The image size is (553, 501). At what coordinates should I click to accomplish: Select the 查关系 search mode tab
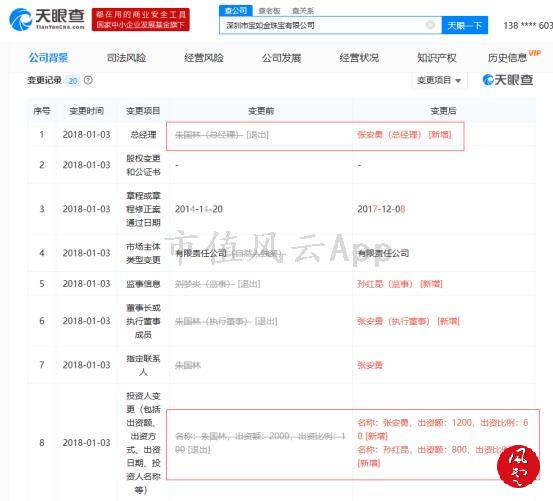click(x=303, y=11)
